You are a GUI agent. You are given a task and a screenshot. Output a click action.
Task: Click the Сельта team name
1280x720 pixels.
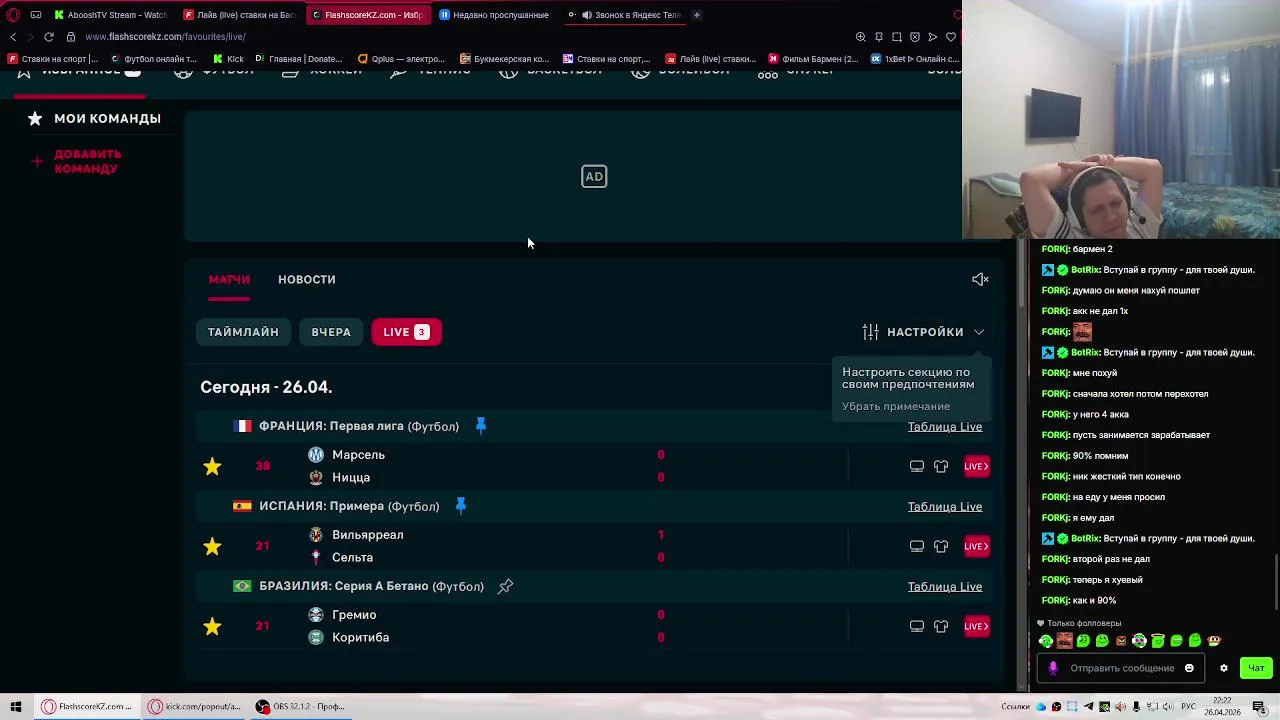tap(352, 558)
